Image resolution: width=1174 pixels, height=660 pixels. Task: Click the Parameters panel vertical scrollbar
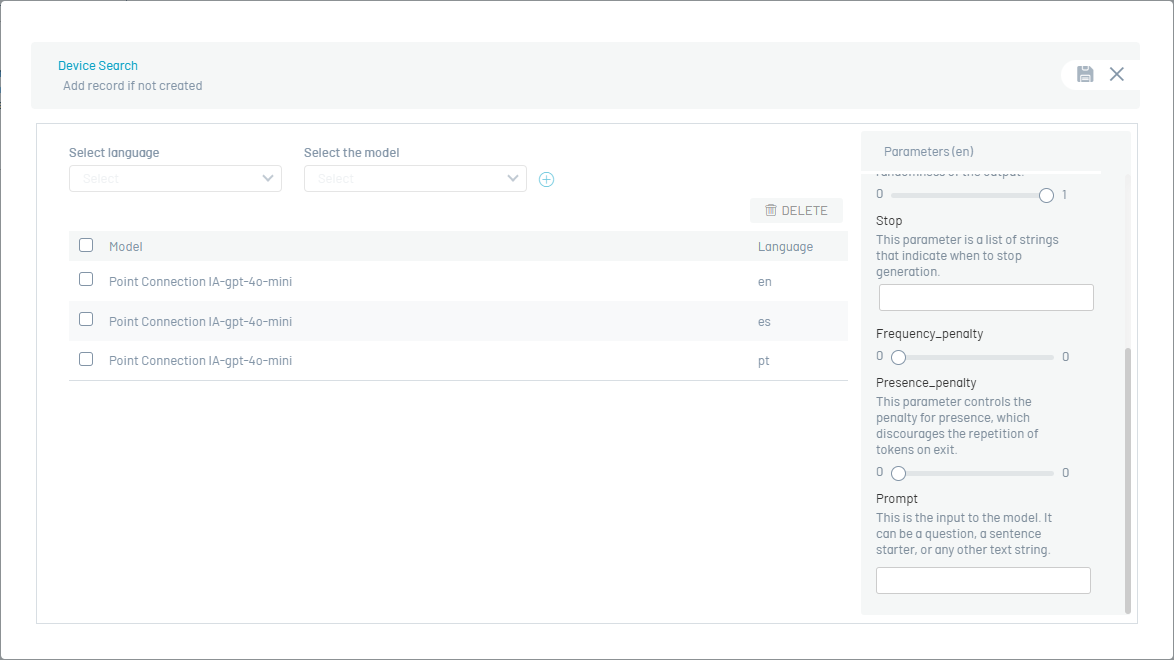(x=1128, y=480)
